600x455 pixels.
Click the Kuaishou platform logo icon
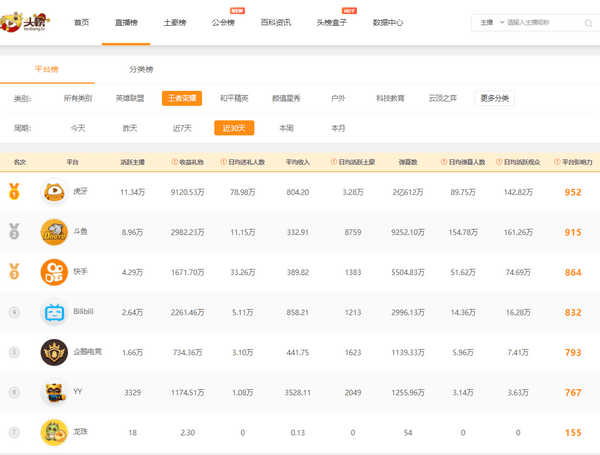54,272
